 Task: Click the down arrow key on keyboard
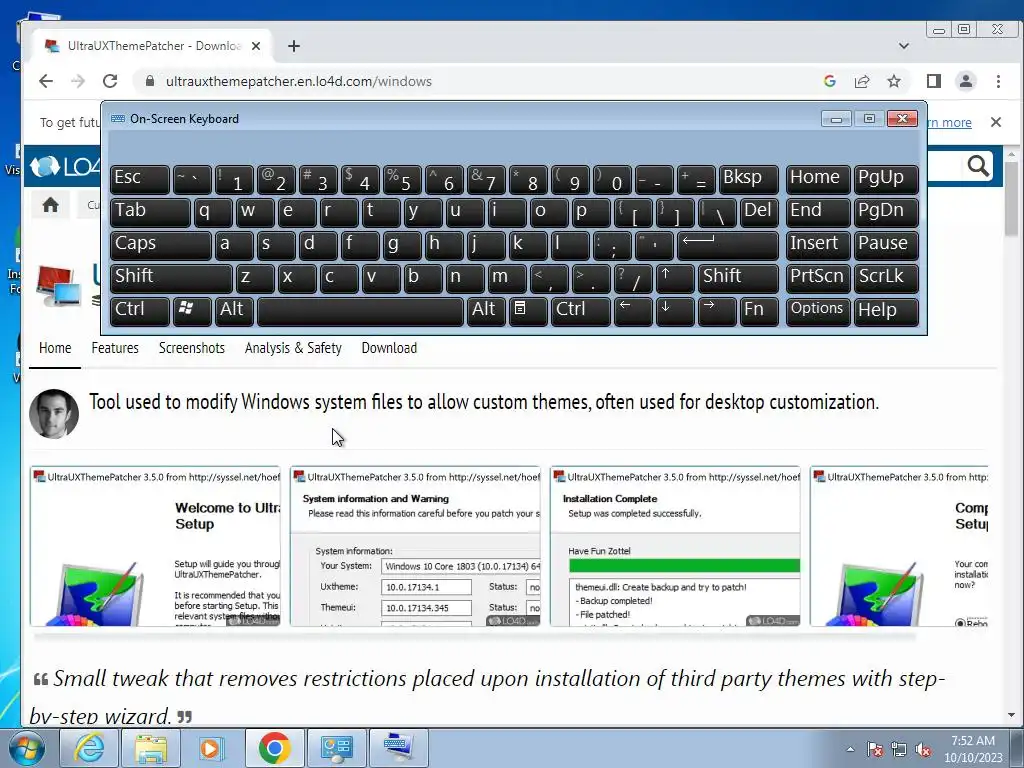pos(675,310)
